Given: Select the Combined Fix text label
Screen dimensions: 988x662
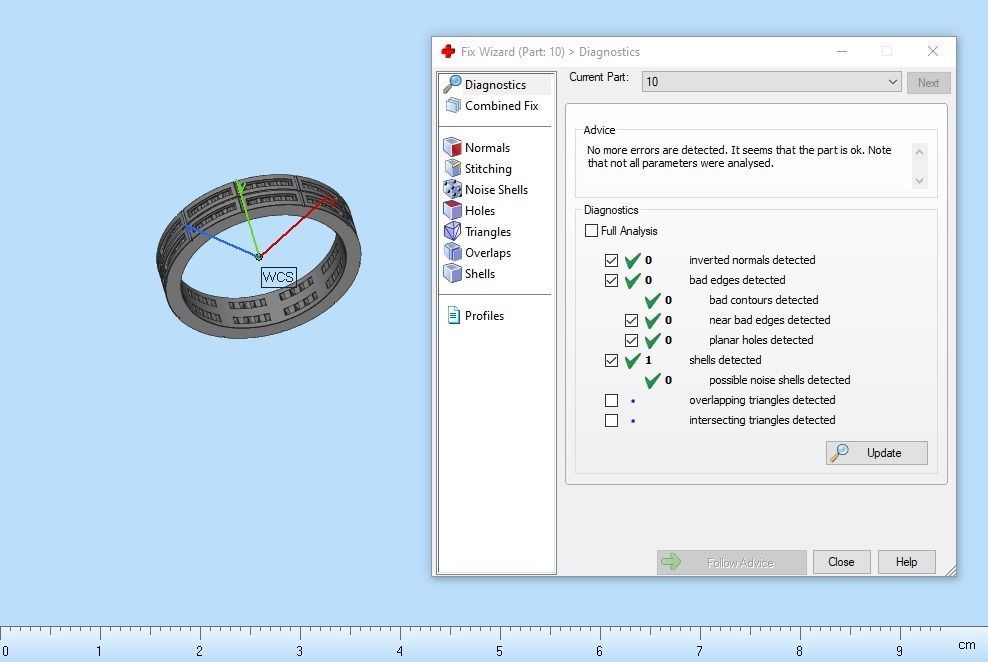Looking at the screenshot, I should click(x=502, y=106).
